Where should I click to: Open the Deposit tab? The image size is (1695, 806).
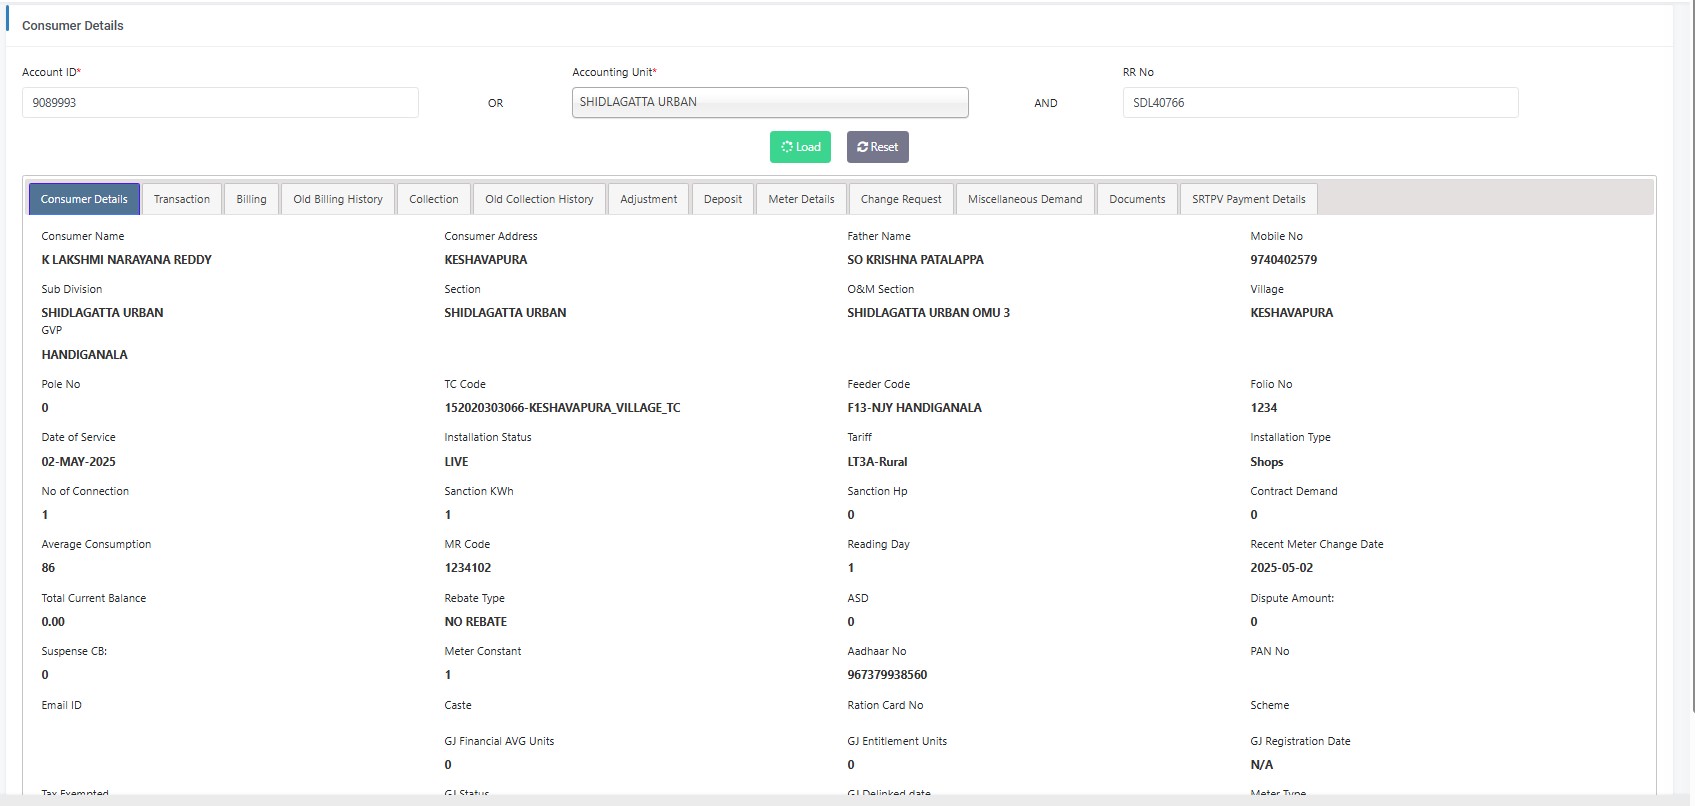pos(722,199)
